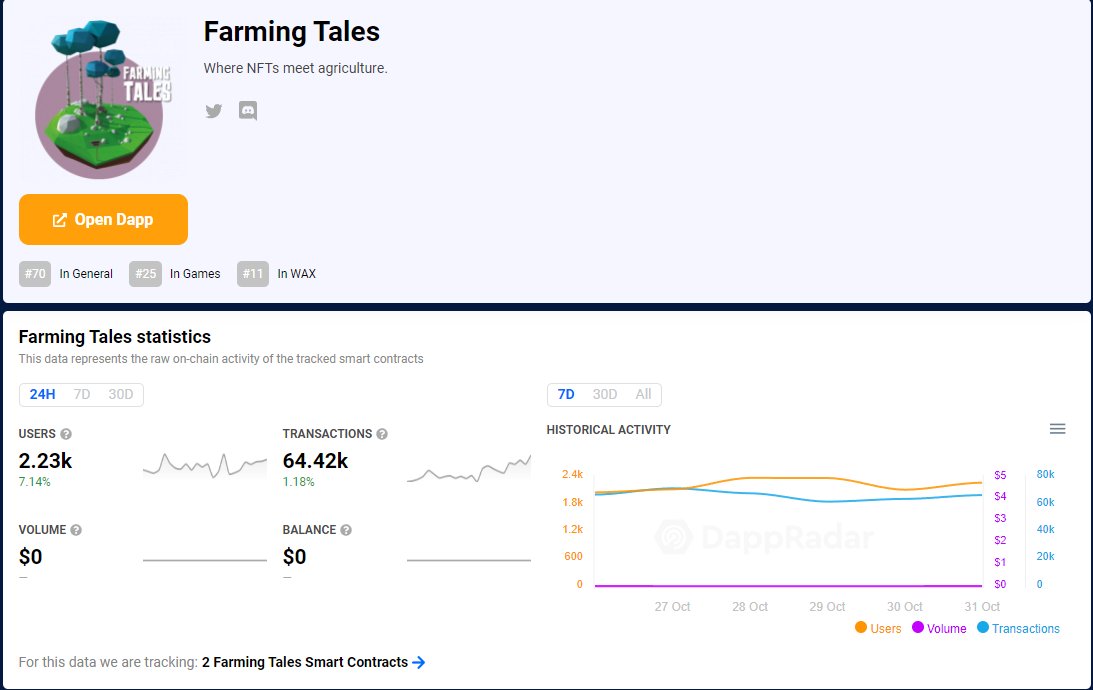This screenshot has height=690, width=1093.
Task: Click the 27 Oct axis label
Action: tap(672, 606)
